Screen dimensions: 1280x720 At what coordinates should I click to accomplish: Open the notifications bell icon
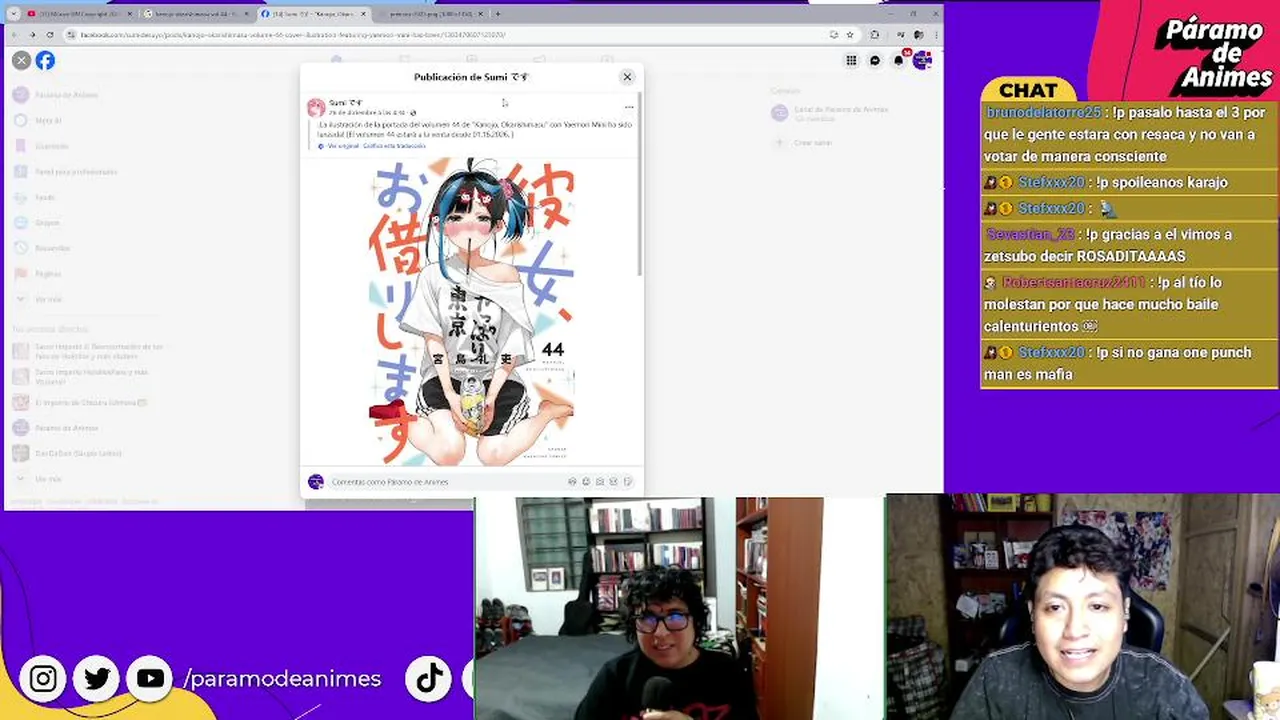click(x=898, y=60)
